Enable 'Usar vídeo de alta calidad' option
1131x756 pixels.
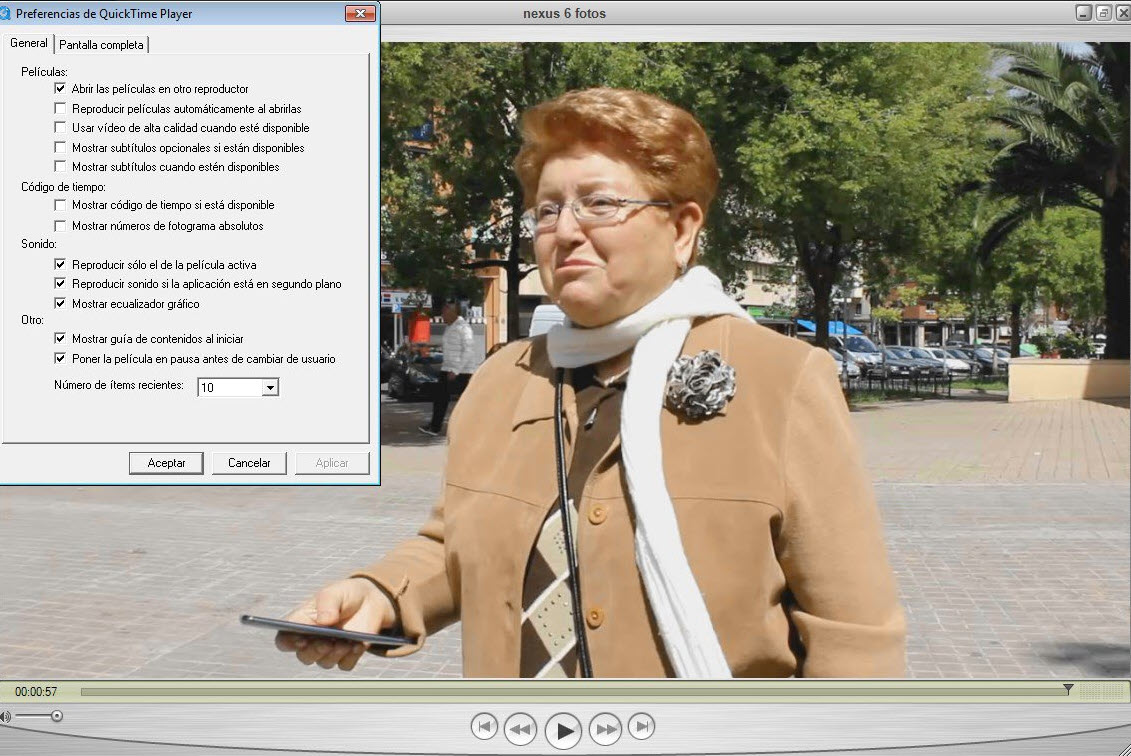point(61,128)
